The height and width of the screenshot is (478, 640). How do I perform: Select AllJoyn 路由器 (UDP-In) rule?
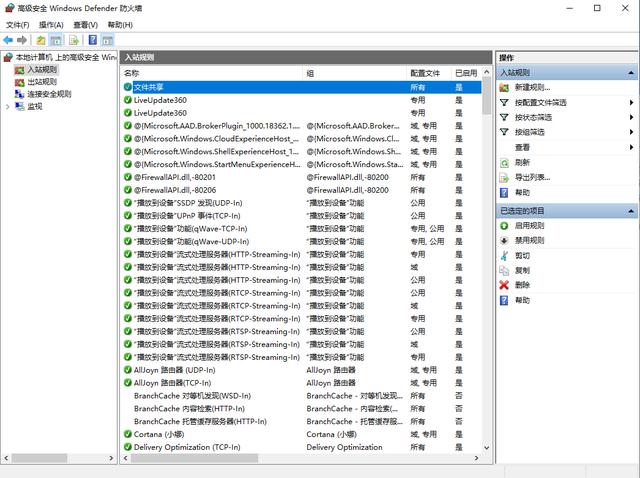tap(302, 370)
